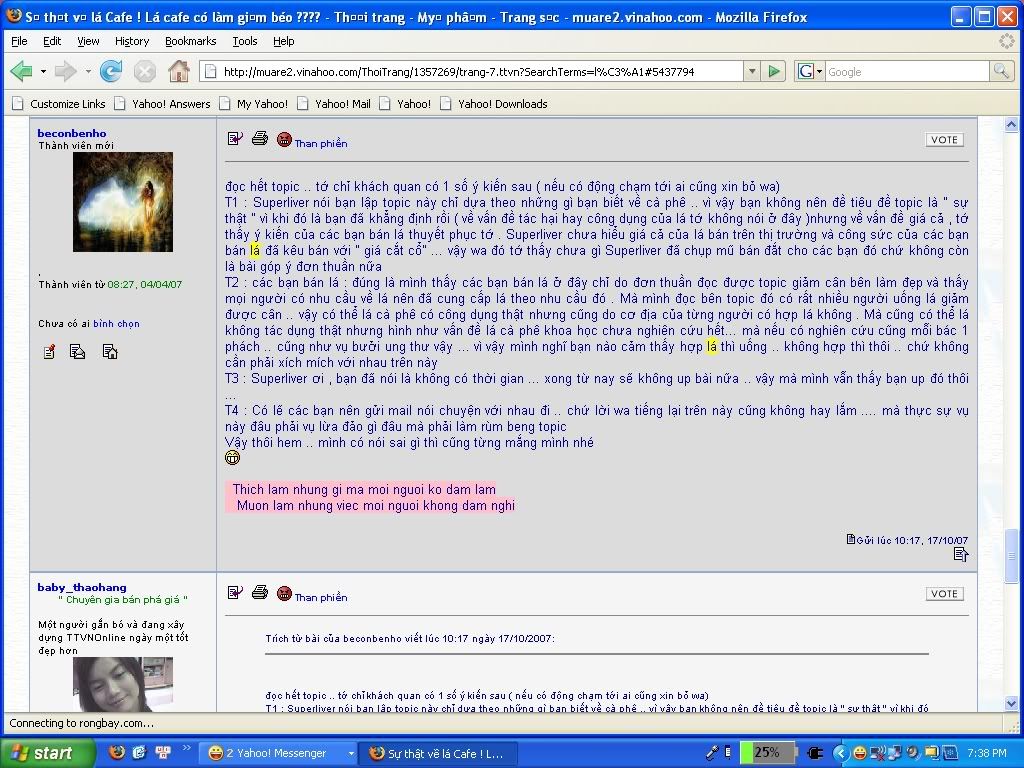Click the search magnifier in Google search box
Screen dimensions: 1024x768
click(x=1001, y=71)
